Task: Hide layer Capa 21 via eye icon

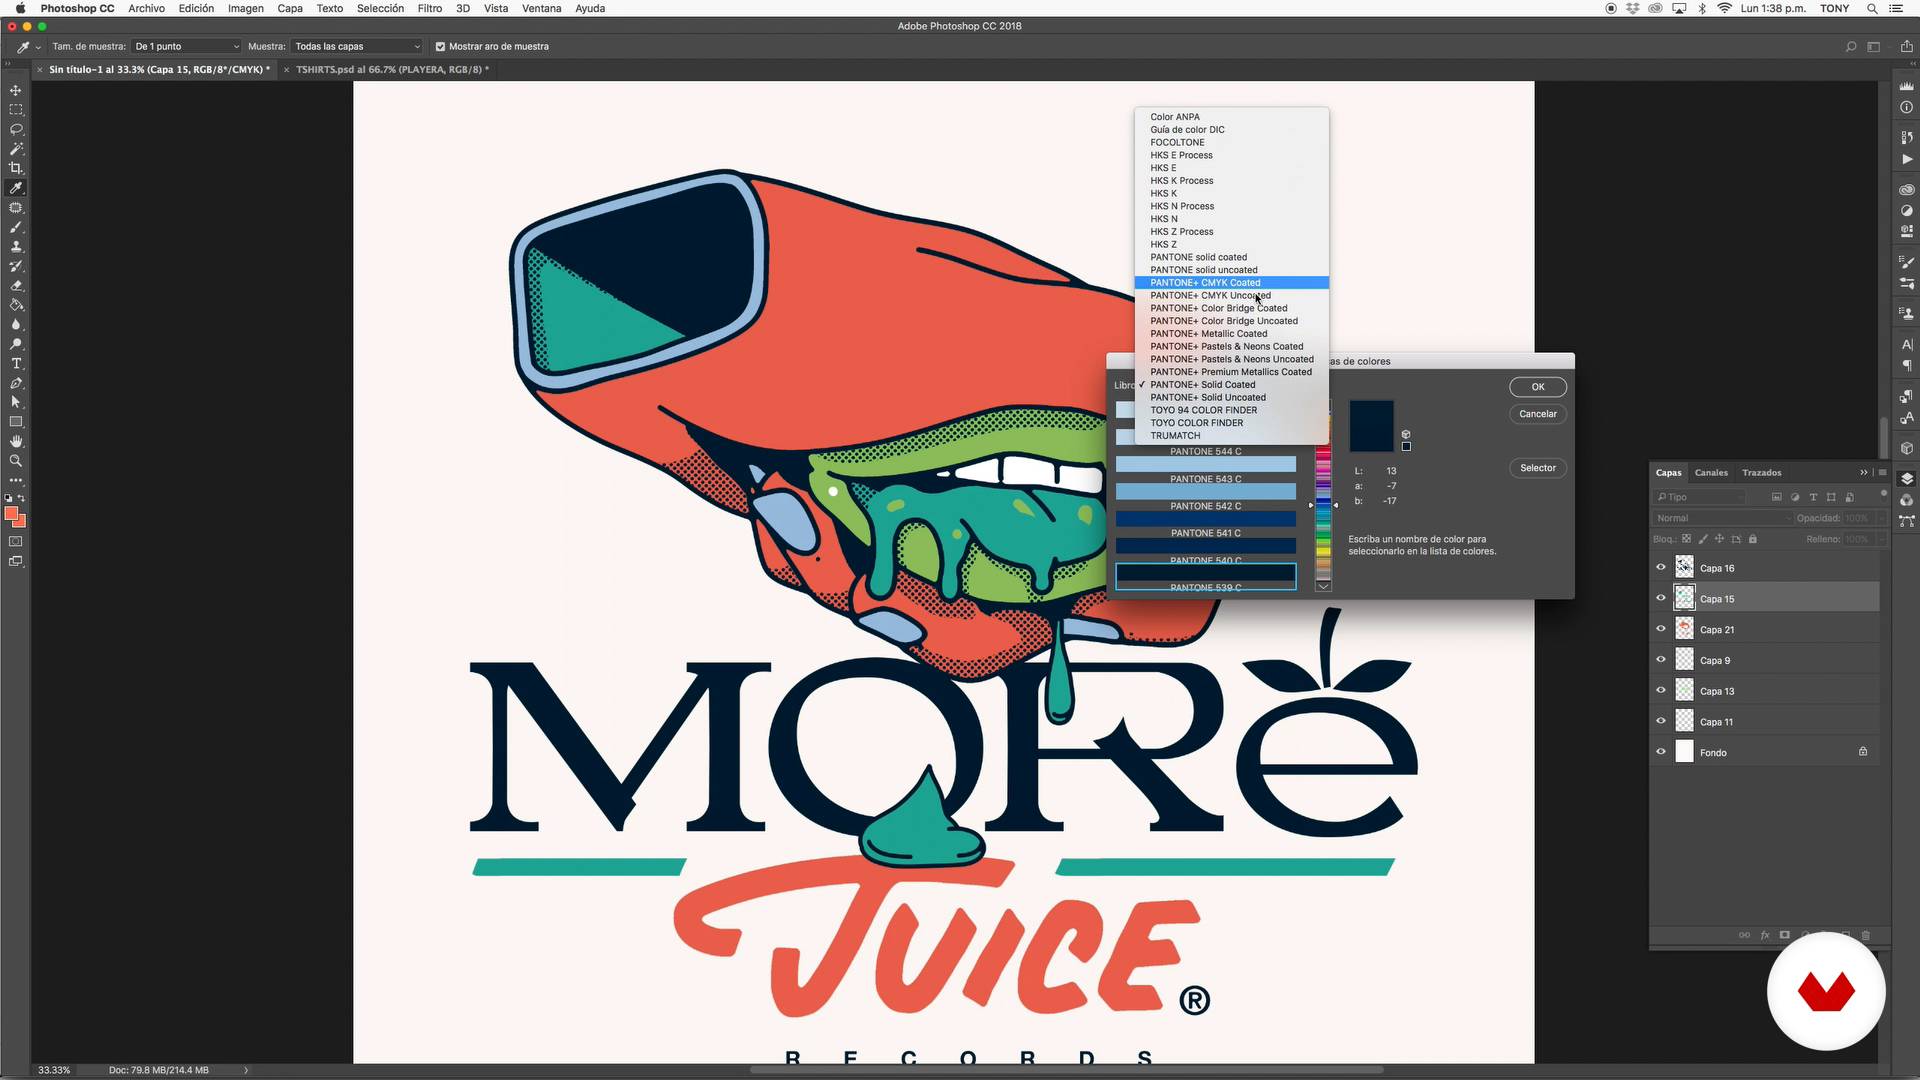Action: coord(1661,629)
